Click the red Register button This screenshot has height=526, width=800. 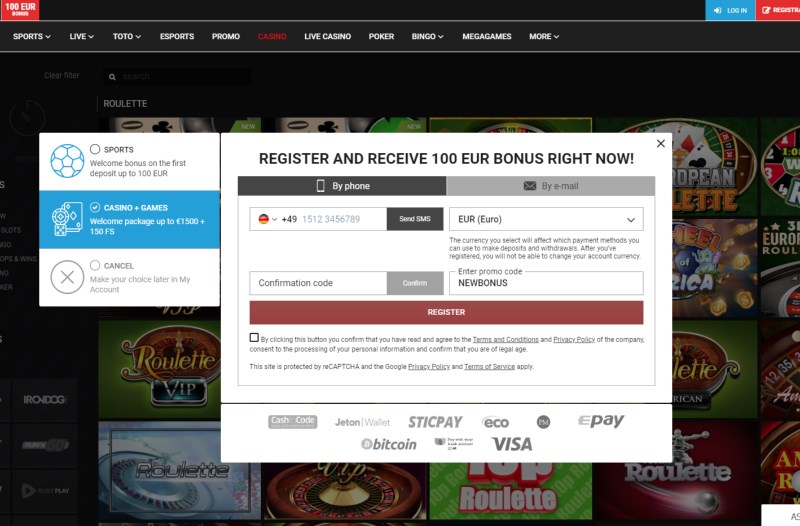[446, 312]
